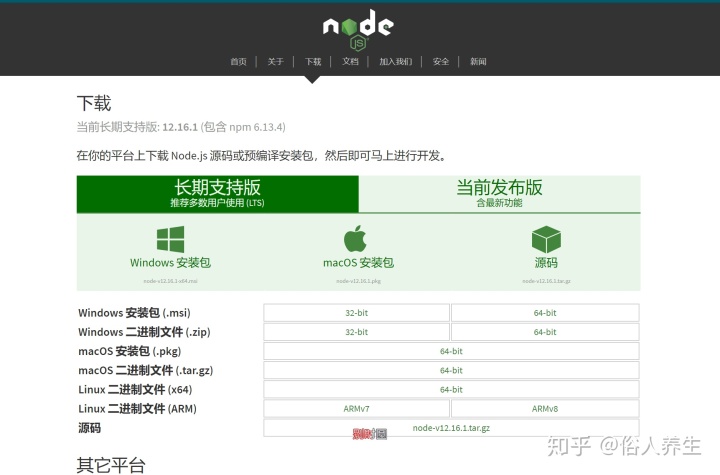Download 32-bit Windows 安装包 (.msi)
This screenshot has height=475, width=720.
click(356, 313)
